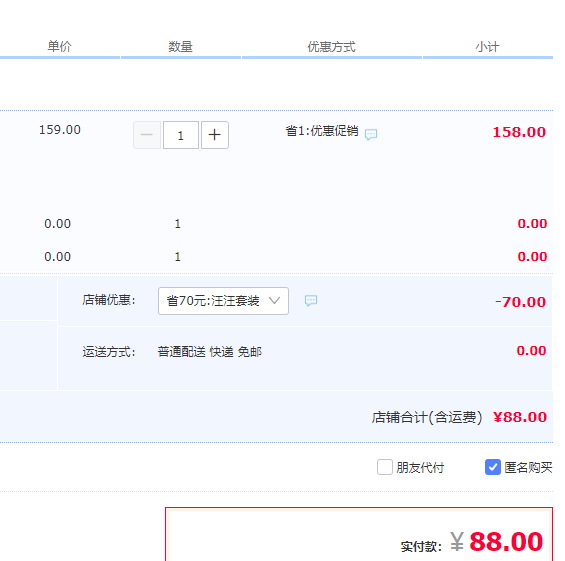Click comment icon next to 优惠促销
The width and height of the screenshot is (565, 561).
coord(371,134)
